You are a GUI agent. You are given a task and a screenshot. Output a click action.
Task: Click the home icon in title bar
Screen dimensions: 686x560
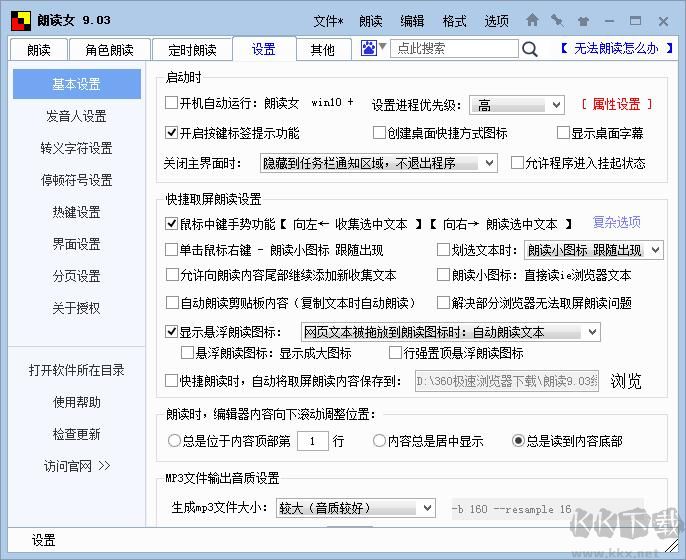(532, 20)
